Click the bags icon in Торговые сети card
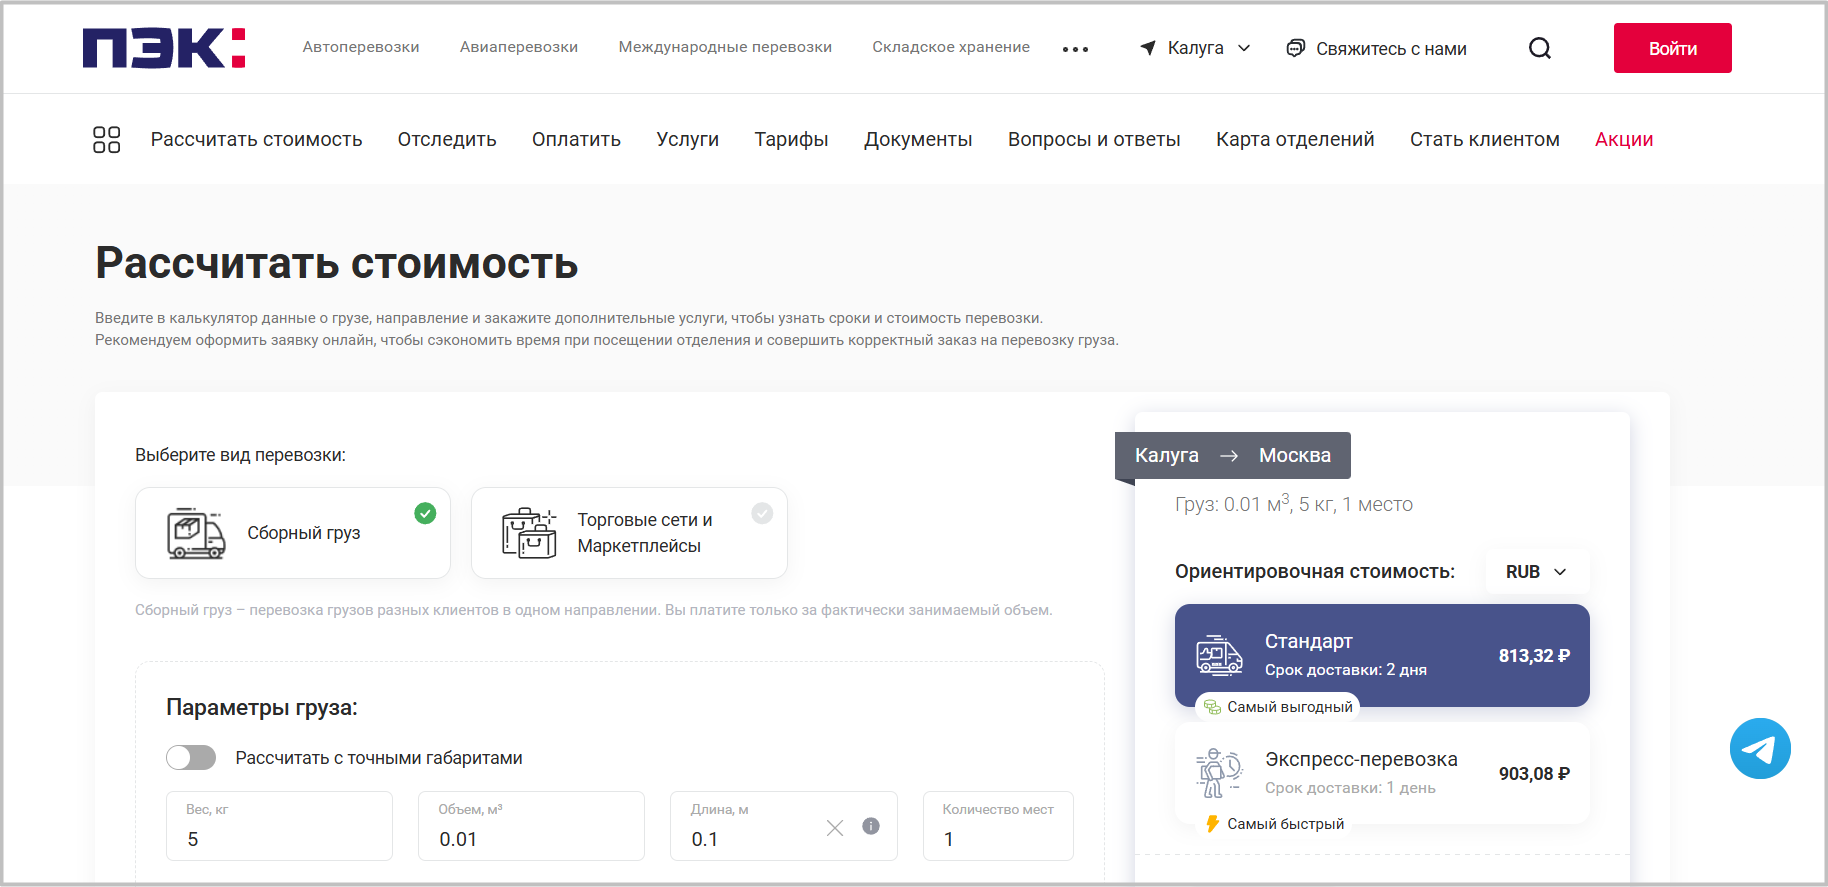This screenshot has height=887, width=1828. (529, 533)
